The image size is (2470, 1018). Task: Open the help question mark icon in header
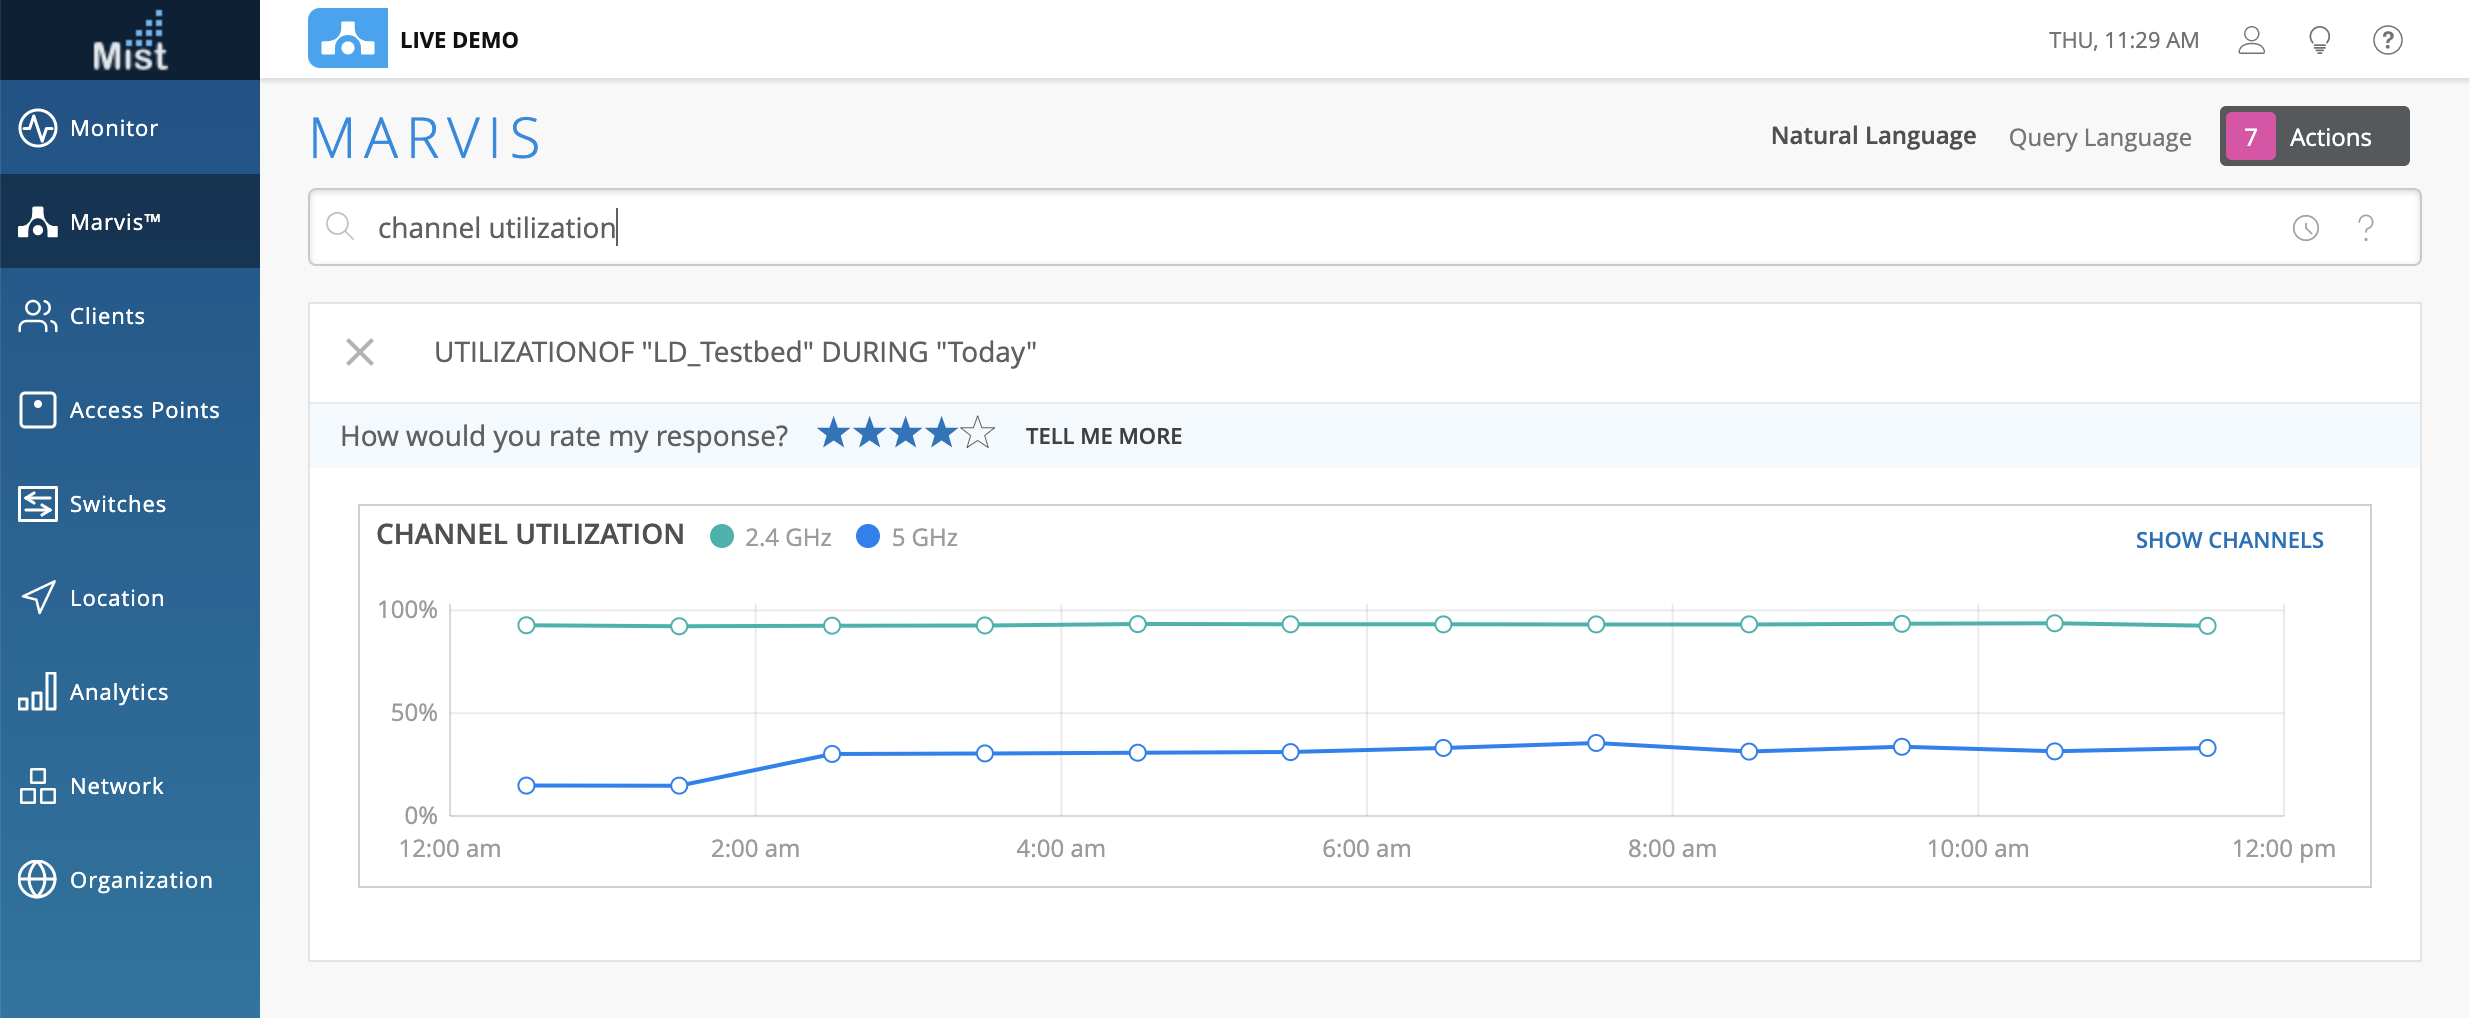click(2387, 40)
